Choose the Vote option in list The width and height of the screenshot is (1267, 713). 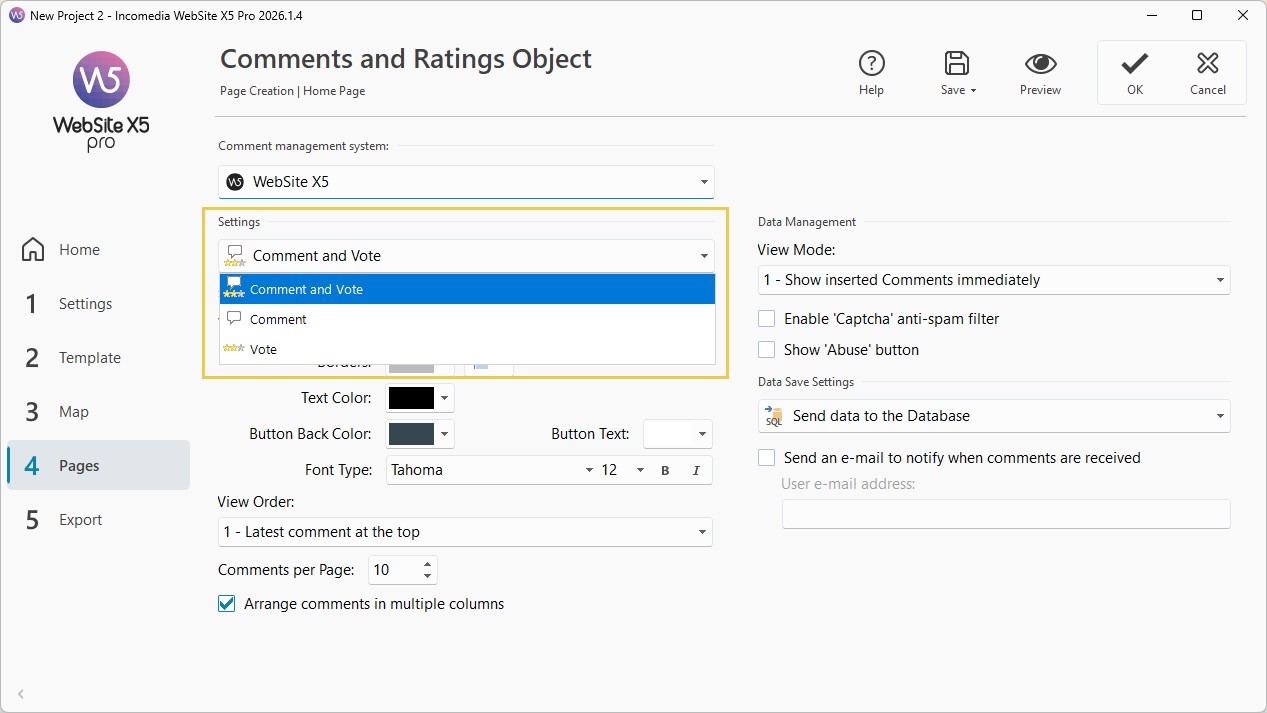(x=263, y=350)
